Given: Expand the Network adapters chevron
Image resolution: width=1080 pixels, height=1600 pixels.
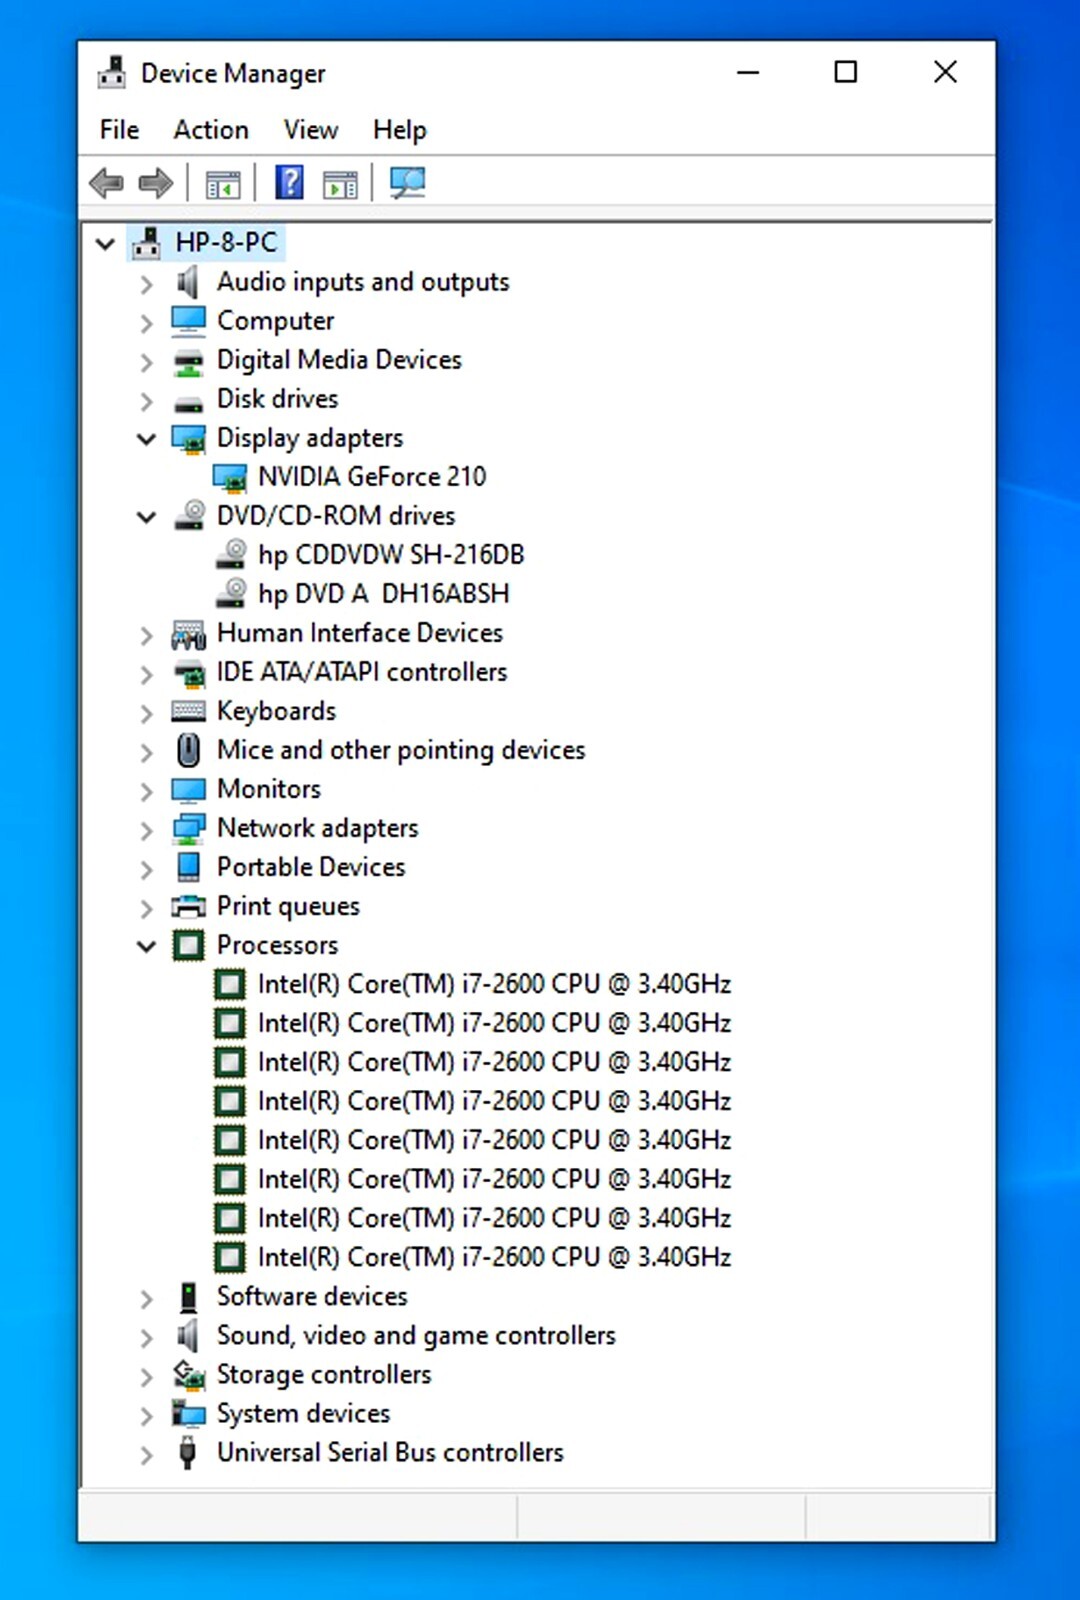Looking at the screenshot, I should click(x=147, y=830).
